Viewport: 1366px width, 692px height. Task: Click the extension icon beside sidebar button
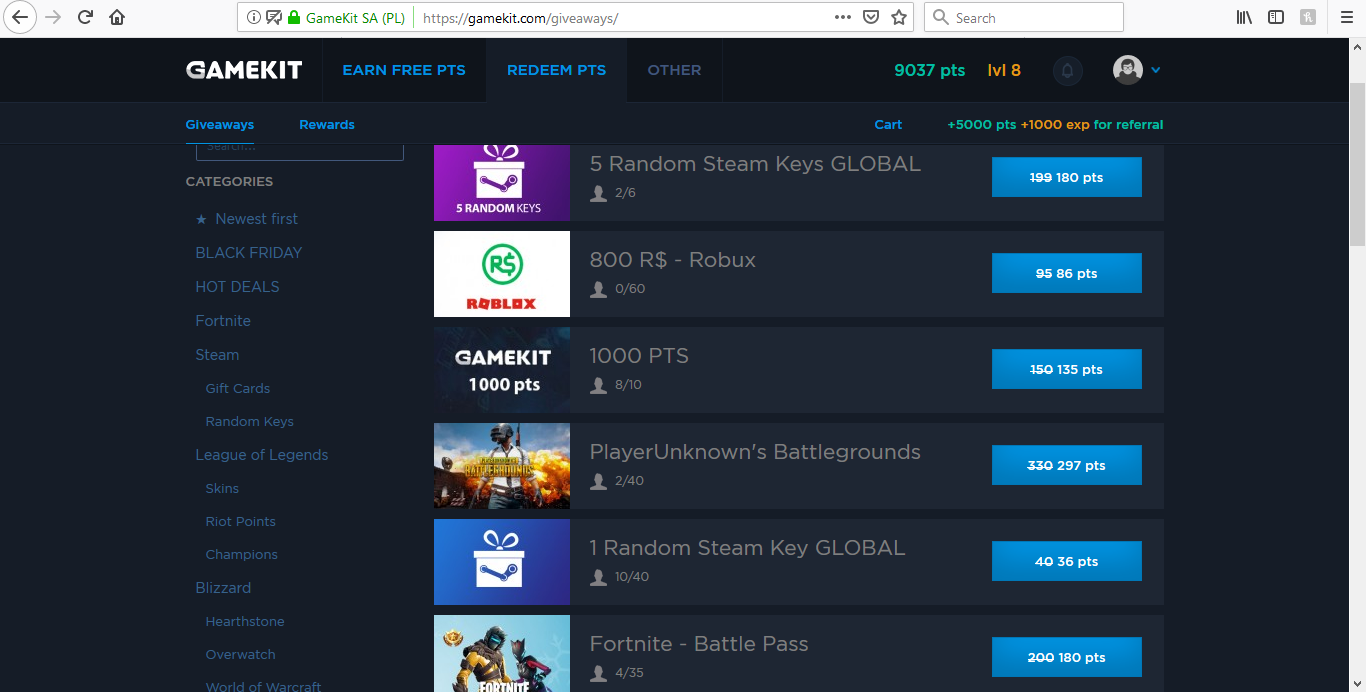[x=1307, y=17]
